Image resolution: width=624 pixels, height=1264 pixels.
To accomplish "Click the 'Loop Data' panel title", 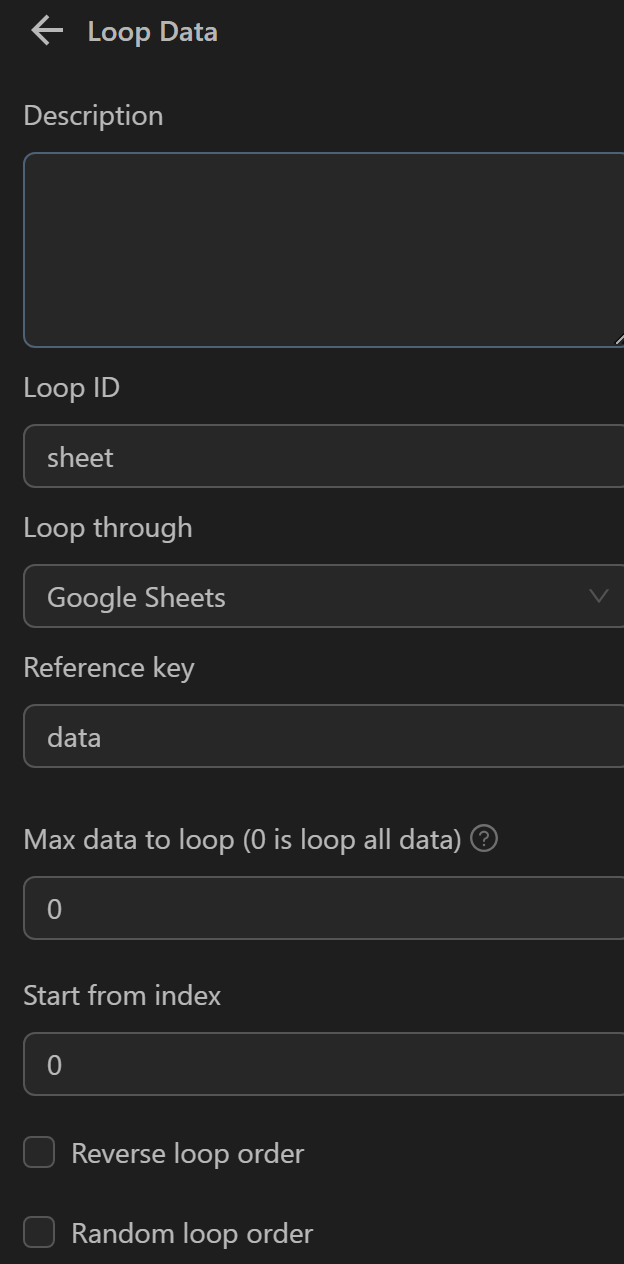I will pyautogui.click(x=152, y=32).
